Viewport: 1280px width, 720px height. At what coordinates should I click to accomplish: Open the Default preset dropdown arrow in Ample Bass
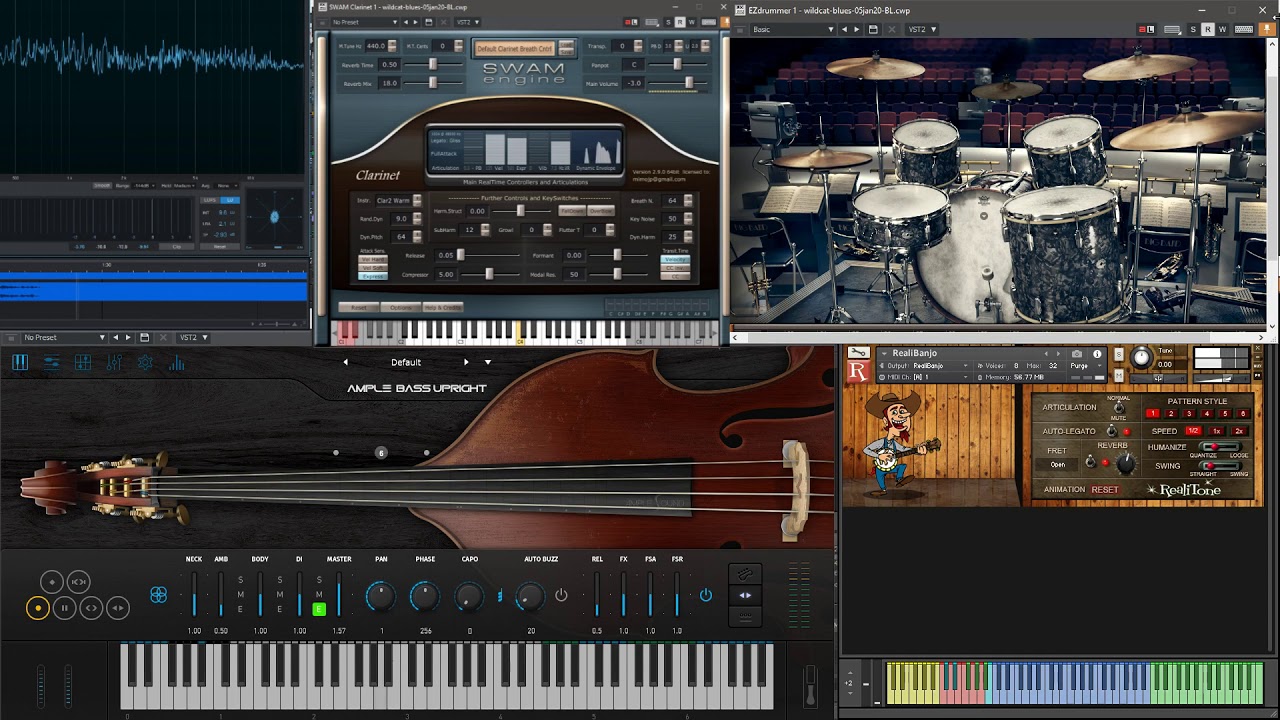pos(488,362)
